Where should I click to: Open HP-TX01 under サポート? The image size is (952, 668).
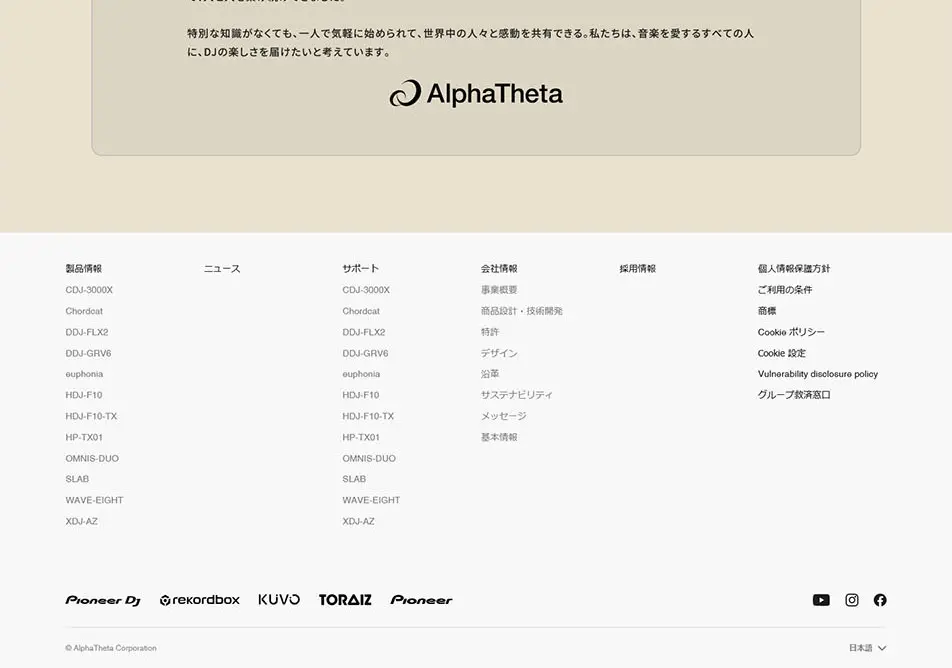361,437
